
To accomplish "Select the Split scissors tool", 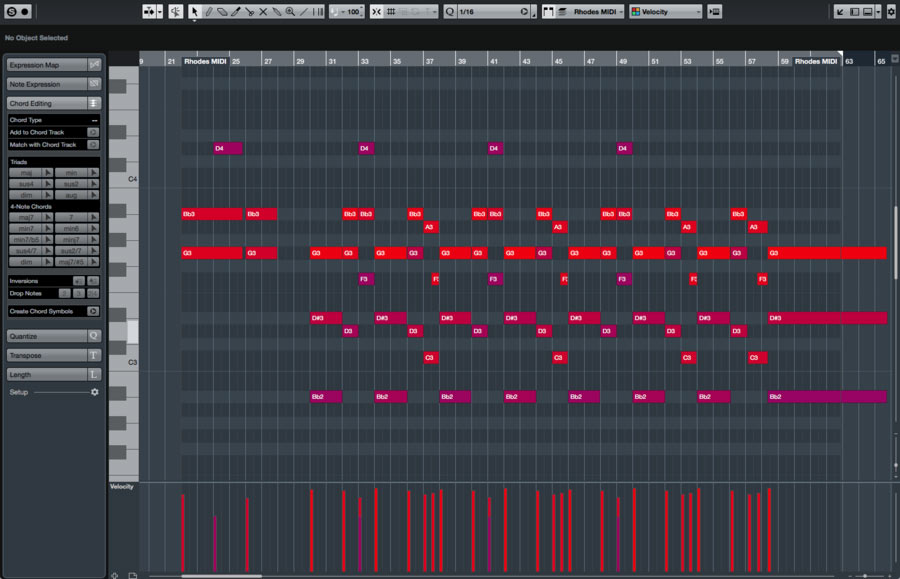I will point(250,11).
